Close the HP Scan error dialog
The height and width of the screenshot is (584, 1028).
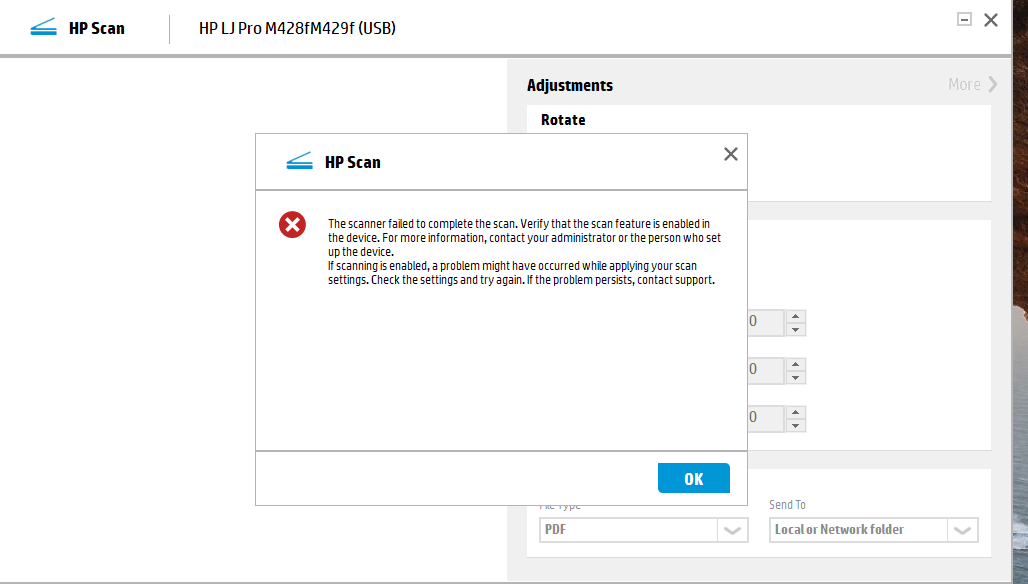pyautogui.click(x=730, y=154)
